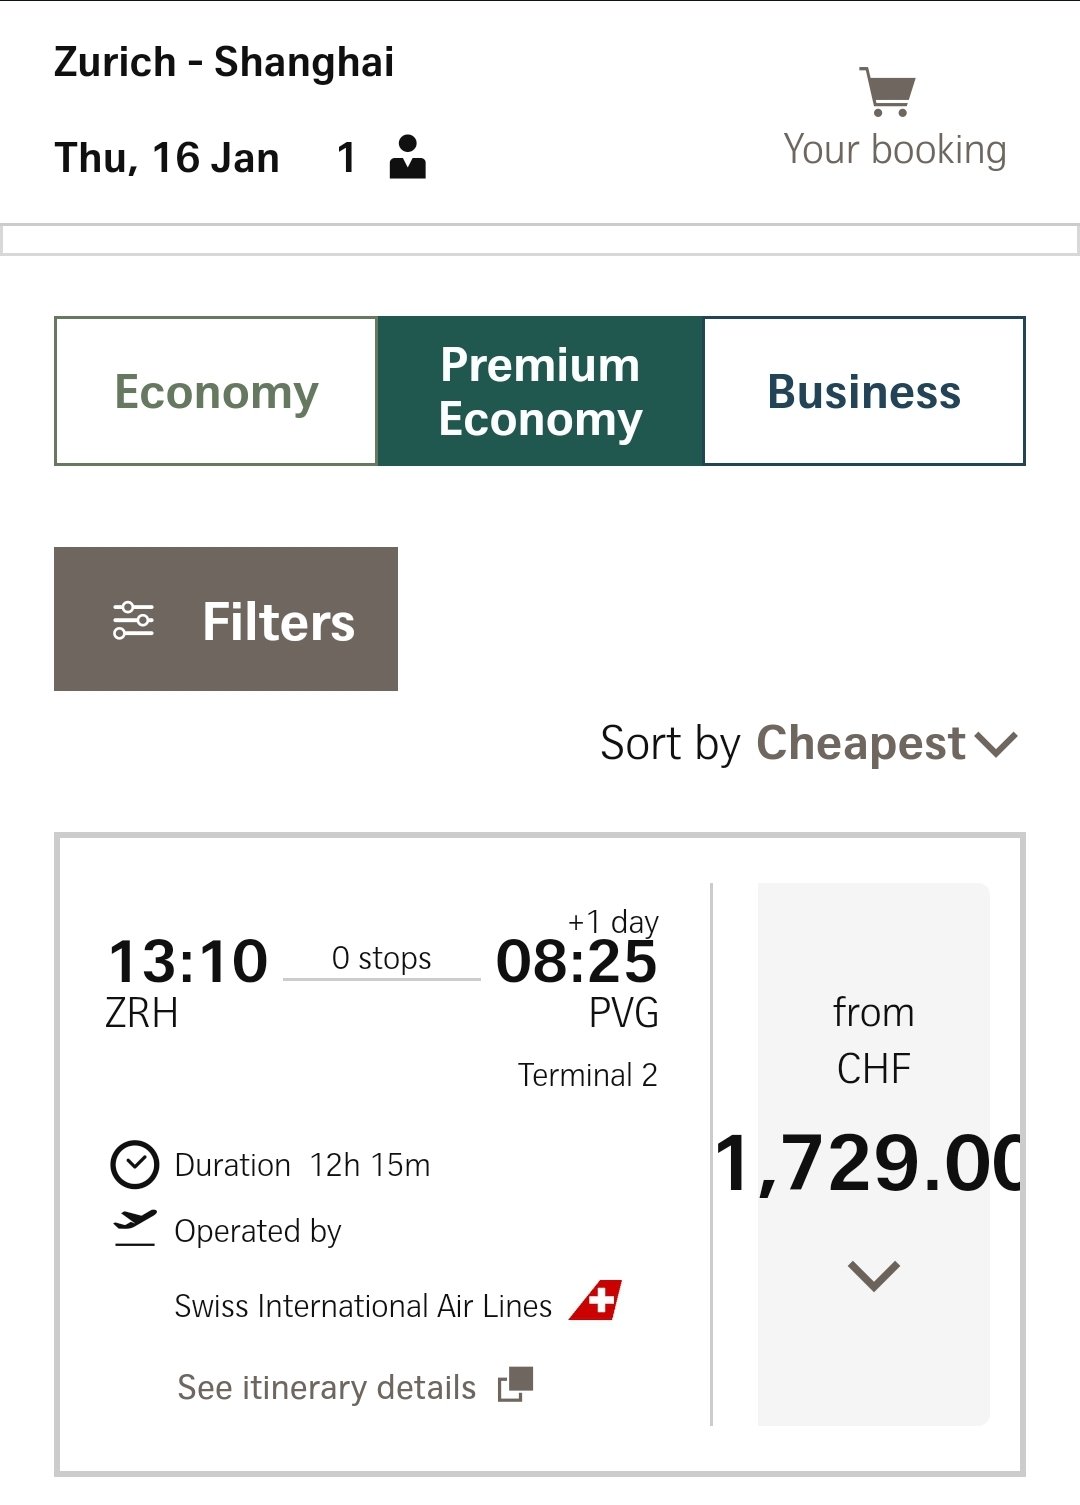Open the shopping cart icon
1080x1505 pixels.
[x=887, y=92]
